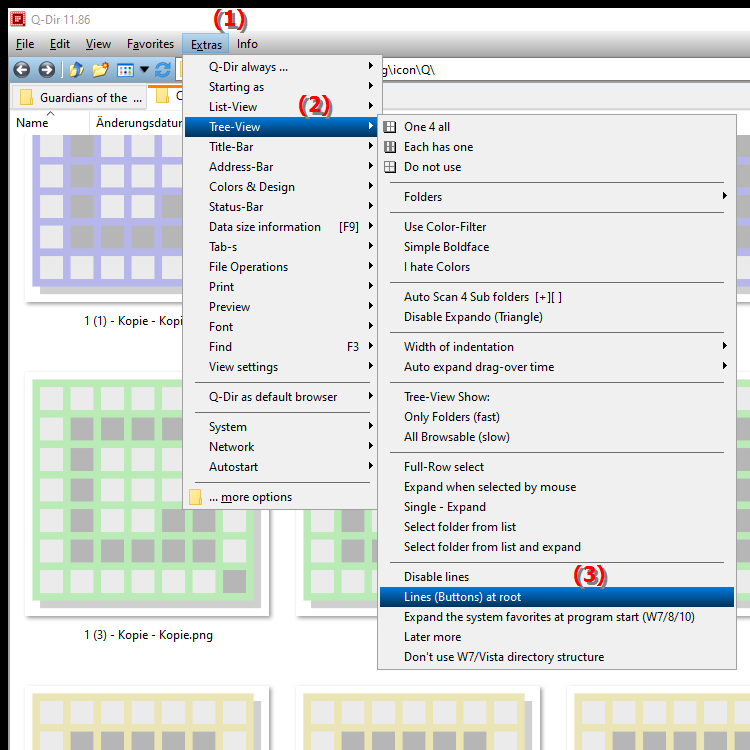Click the folder Up icon in toolbar
The image size is (750, 750).
(76, 70)
